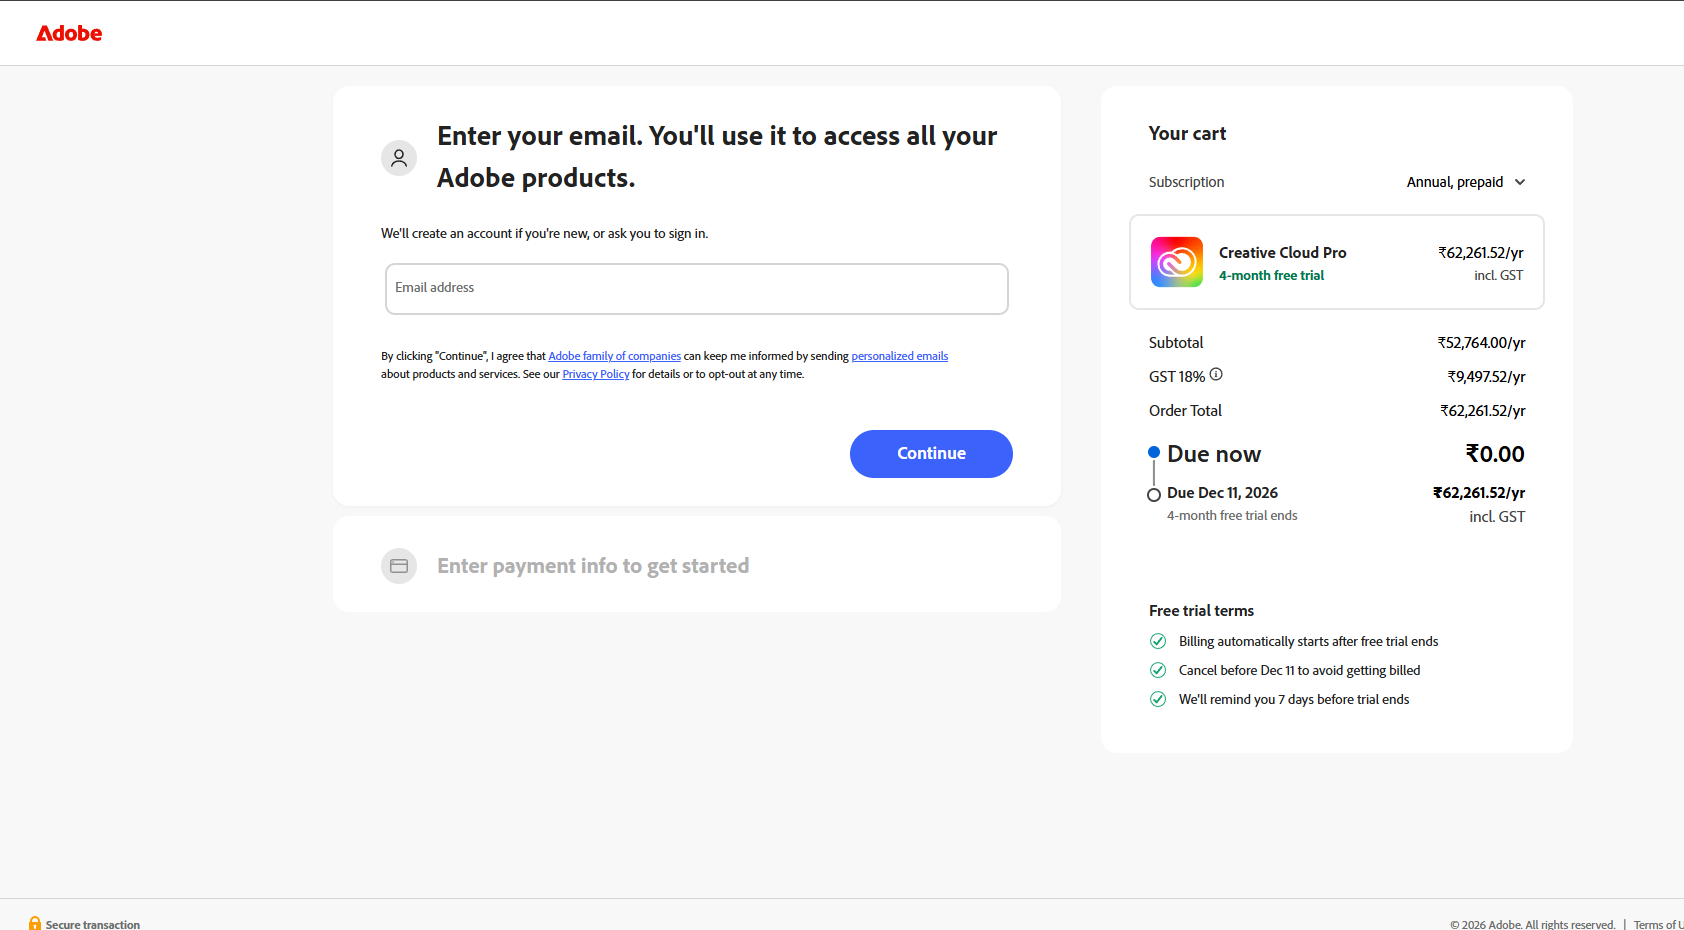This screenshot has height=930, width=1684.
Task: Select the Due Dec 11, 2026 timeline marker
Action: (x=1154, y=495)
